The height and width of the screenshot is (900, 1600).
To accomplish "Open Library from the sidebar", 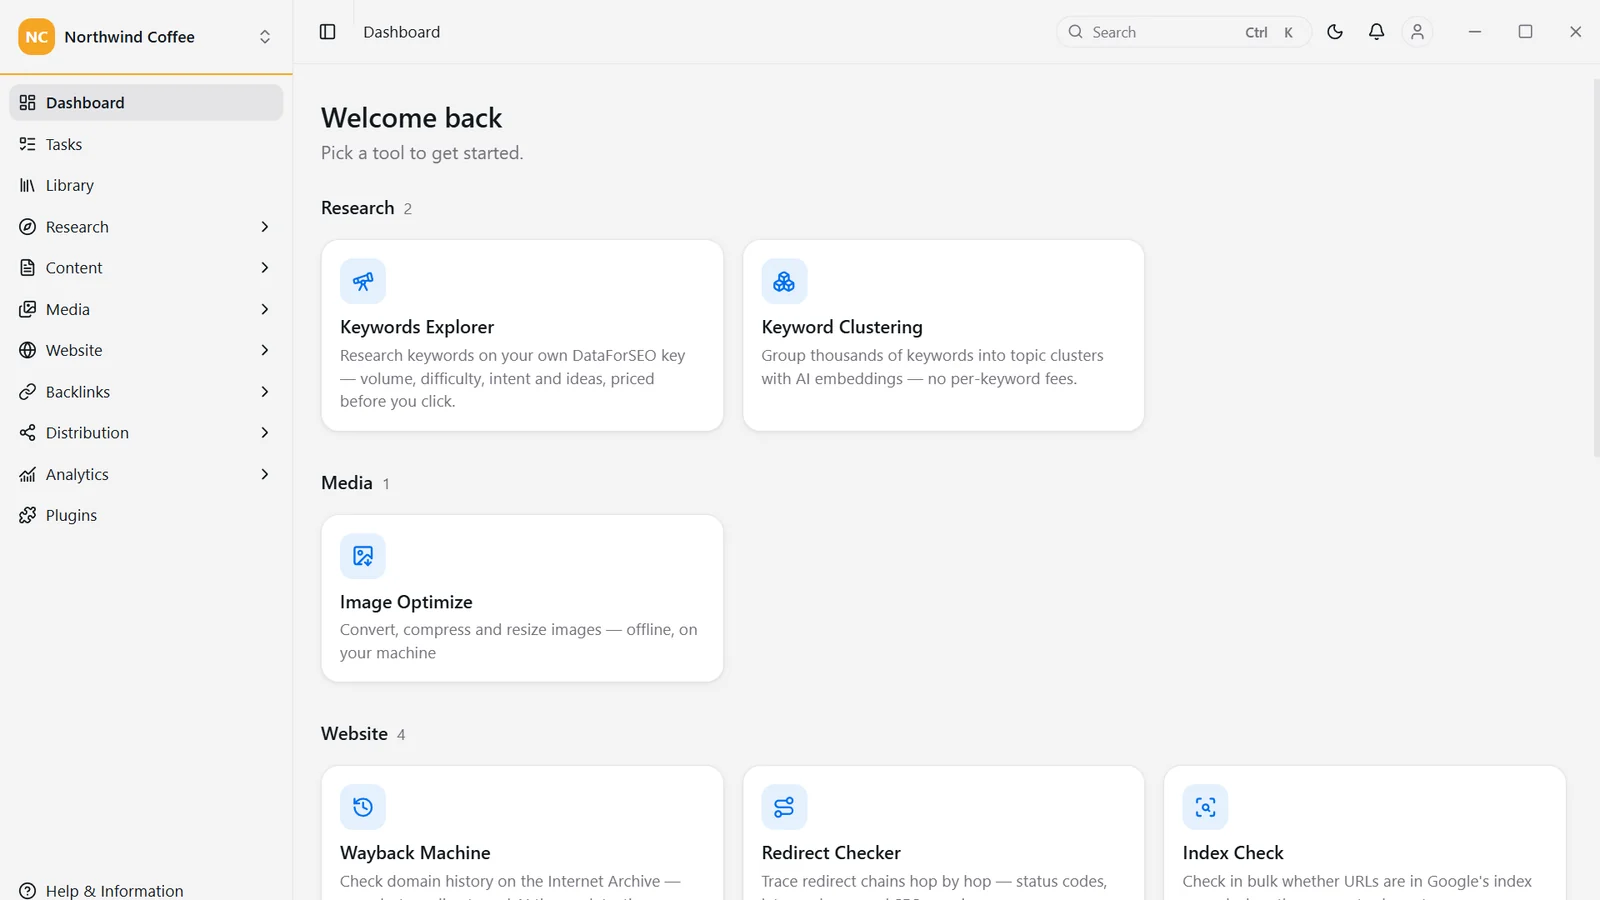I will point(146,185).
